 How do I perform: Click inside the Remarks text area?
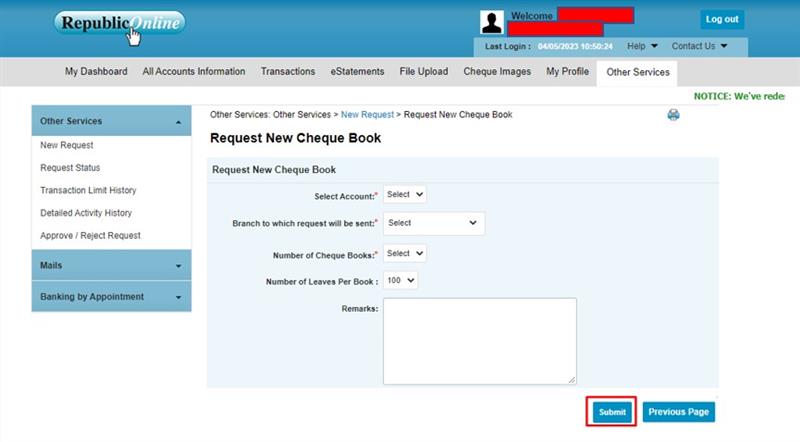[479, 340]
